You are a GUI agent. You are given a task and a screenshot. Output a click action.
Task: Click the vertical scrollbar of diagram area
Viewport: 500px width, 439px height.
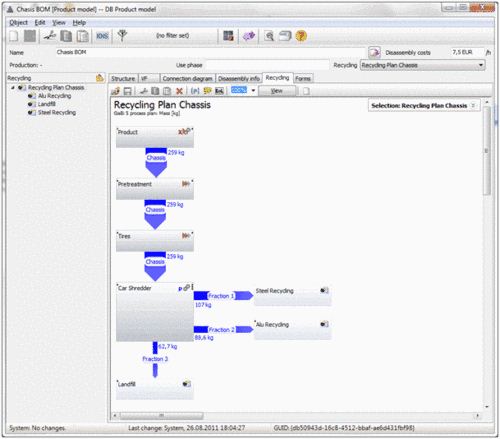(x=487, y=150)
